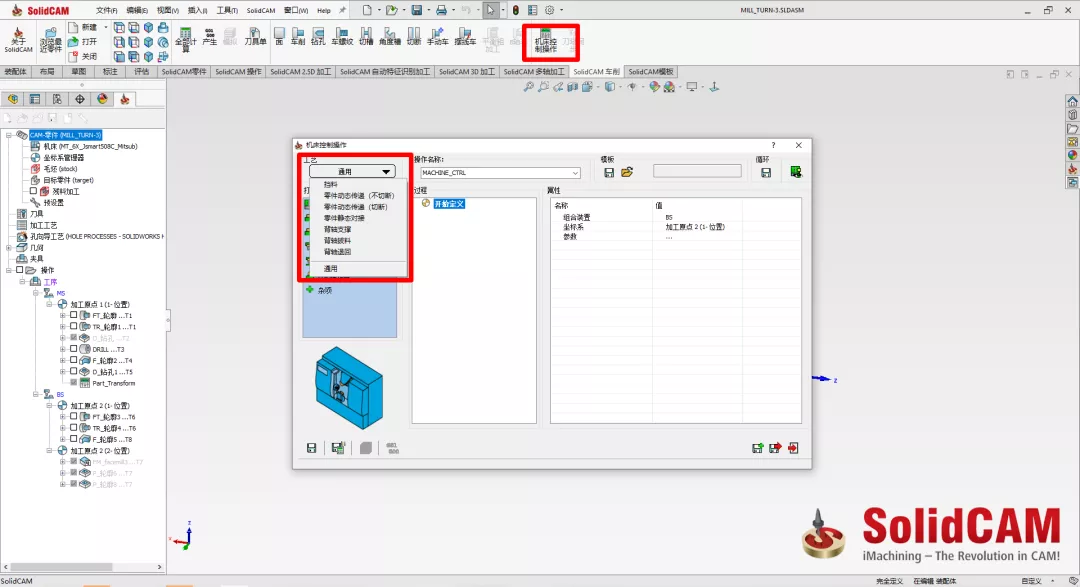This screenshot has width=1080, height=587.
Task: Click the 角度槽 angled groove icon
Action: (390, 37)
